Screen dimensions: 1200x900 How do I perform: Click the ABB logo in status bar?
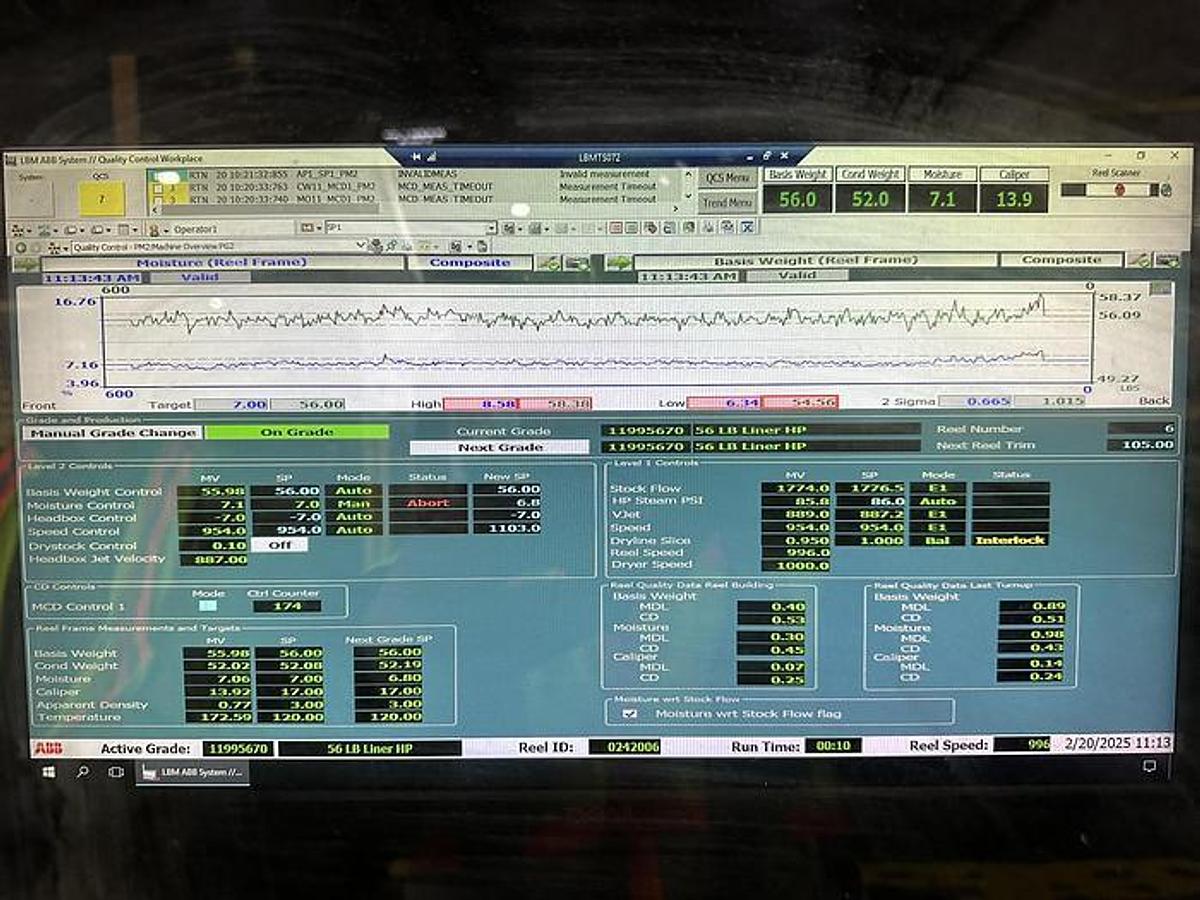coord(47,747)
